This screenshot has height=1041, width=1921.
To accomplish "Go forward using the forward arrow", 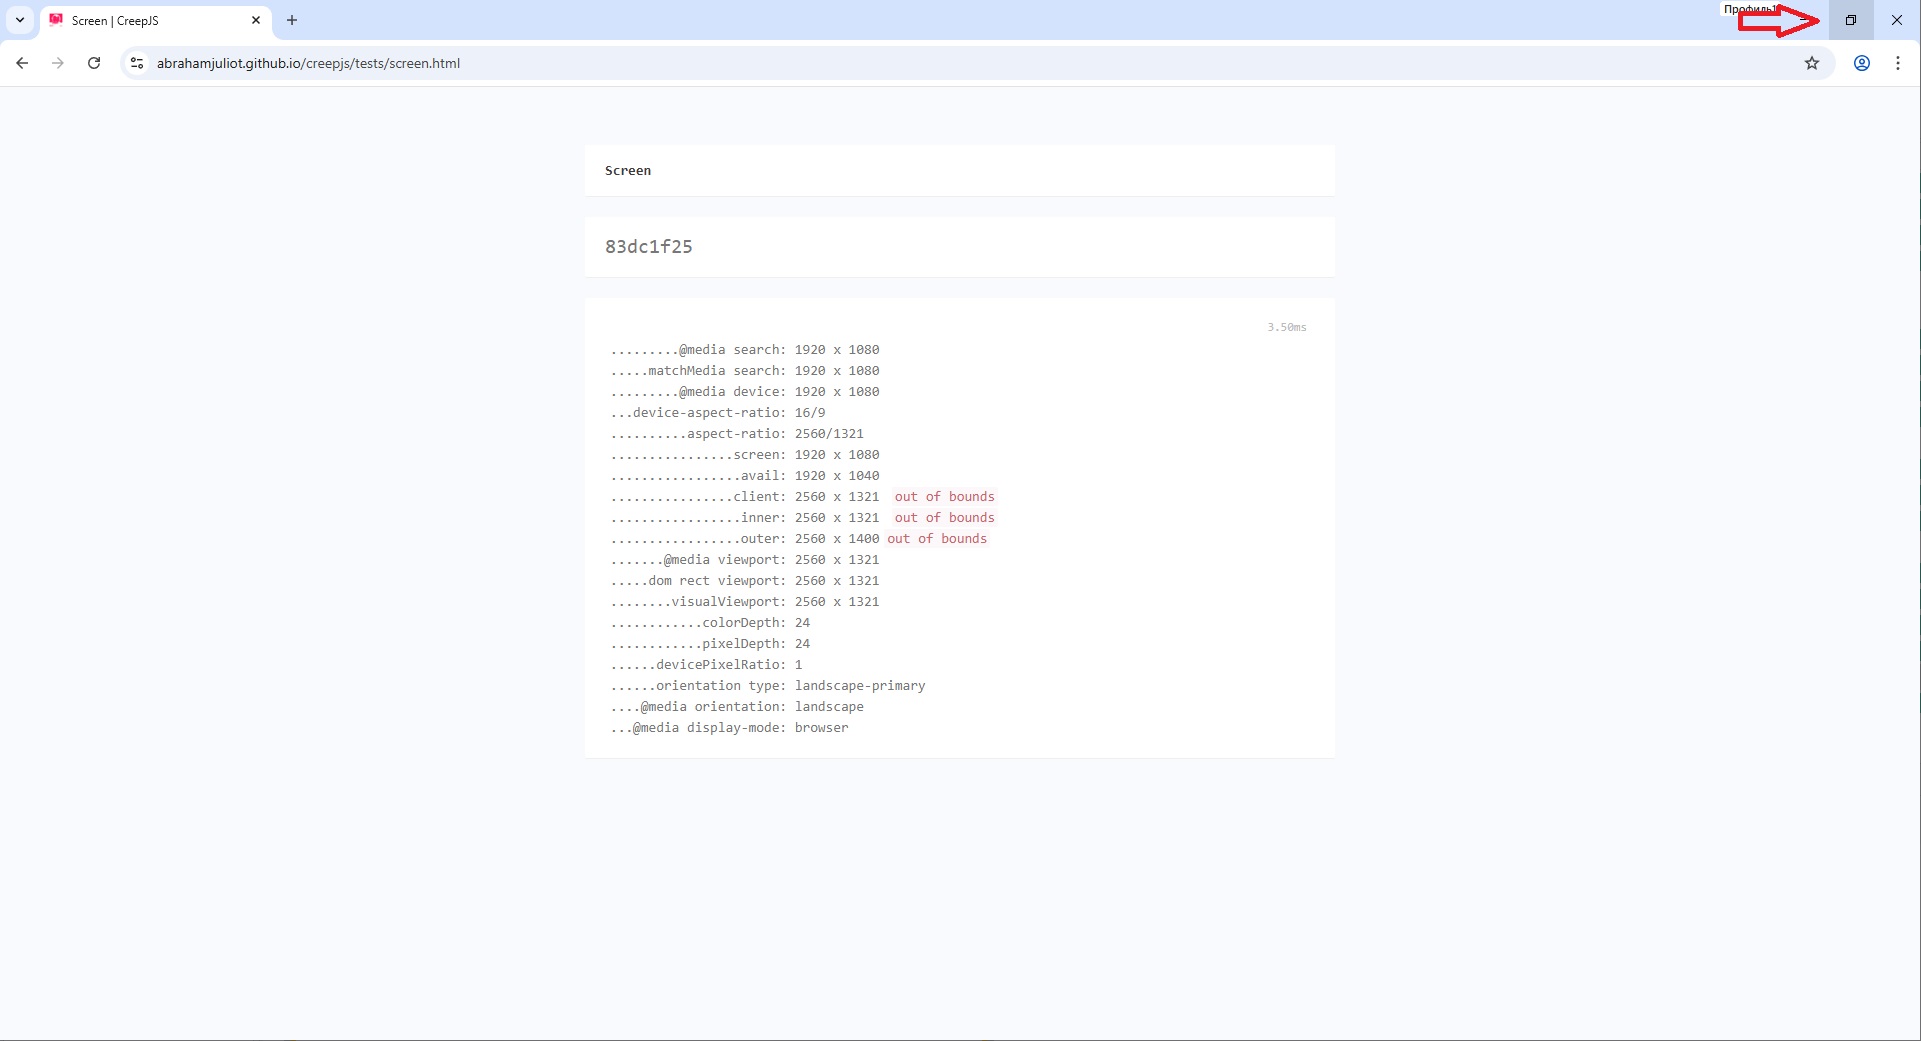I will tap(58, 63).
